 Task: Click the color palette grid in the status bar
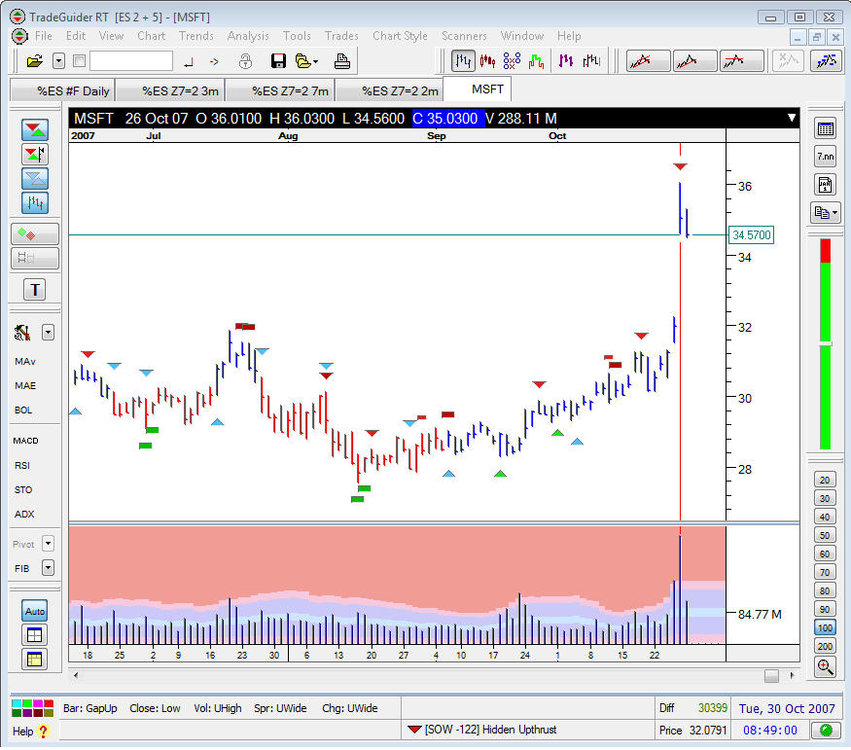(x=33, y=708)
